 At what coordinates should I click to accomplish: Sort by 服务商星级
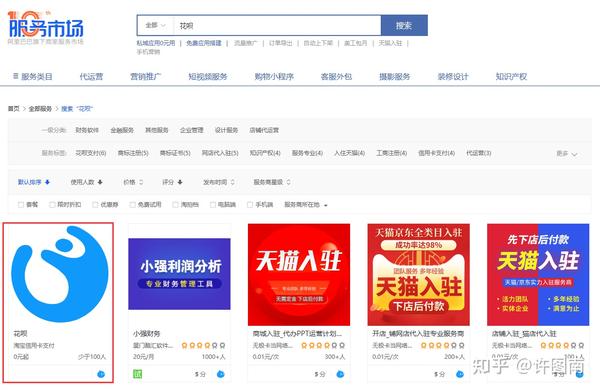(x=272, y=182)
